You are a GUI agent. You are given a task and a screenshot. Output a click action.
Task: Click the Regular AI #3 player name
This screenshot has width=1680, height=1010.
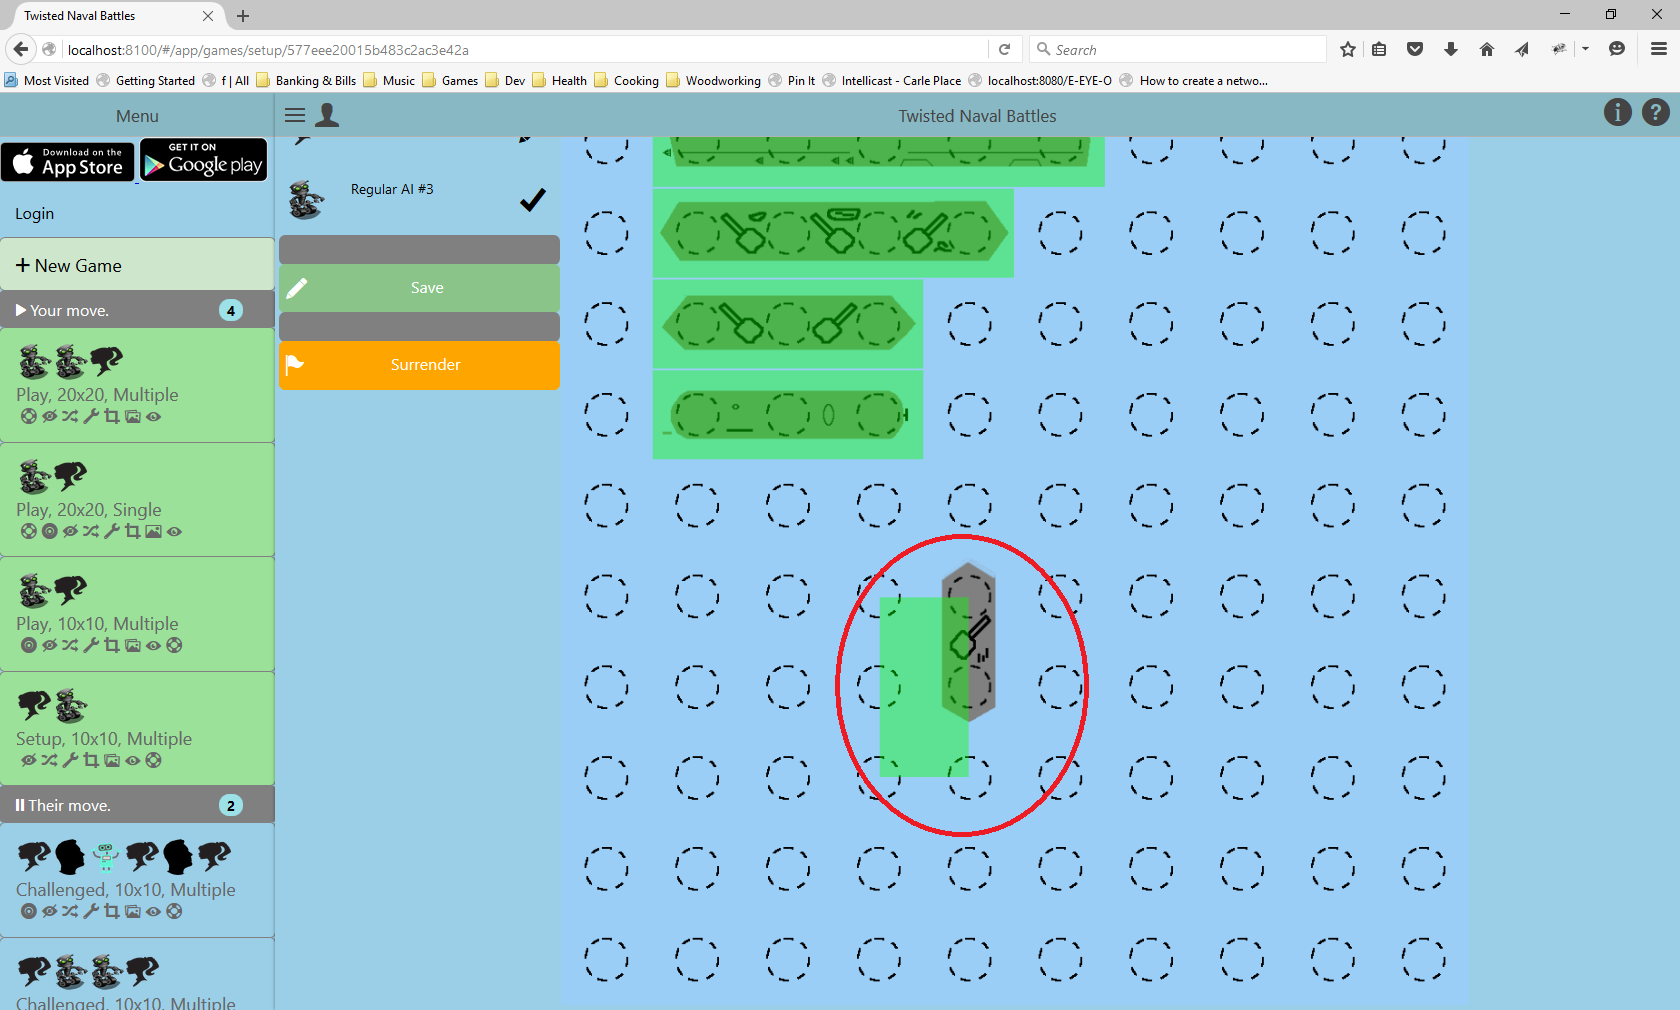point(392,189)
